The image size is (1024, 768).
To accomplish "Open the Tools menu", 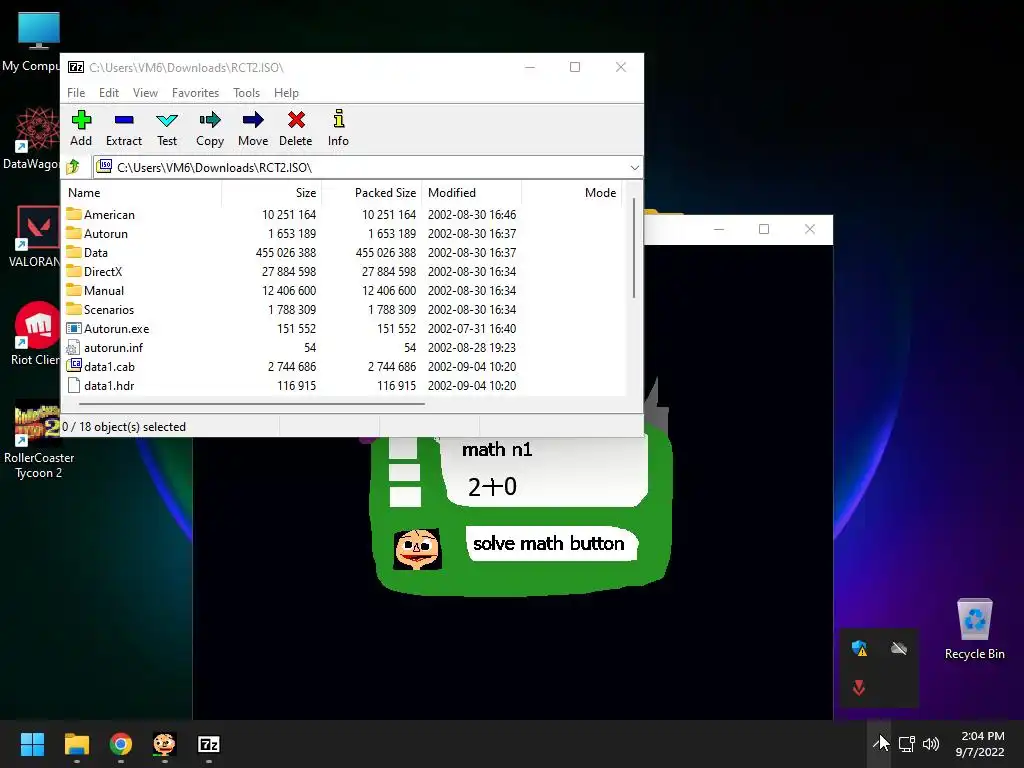I will 246,93.
